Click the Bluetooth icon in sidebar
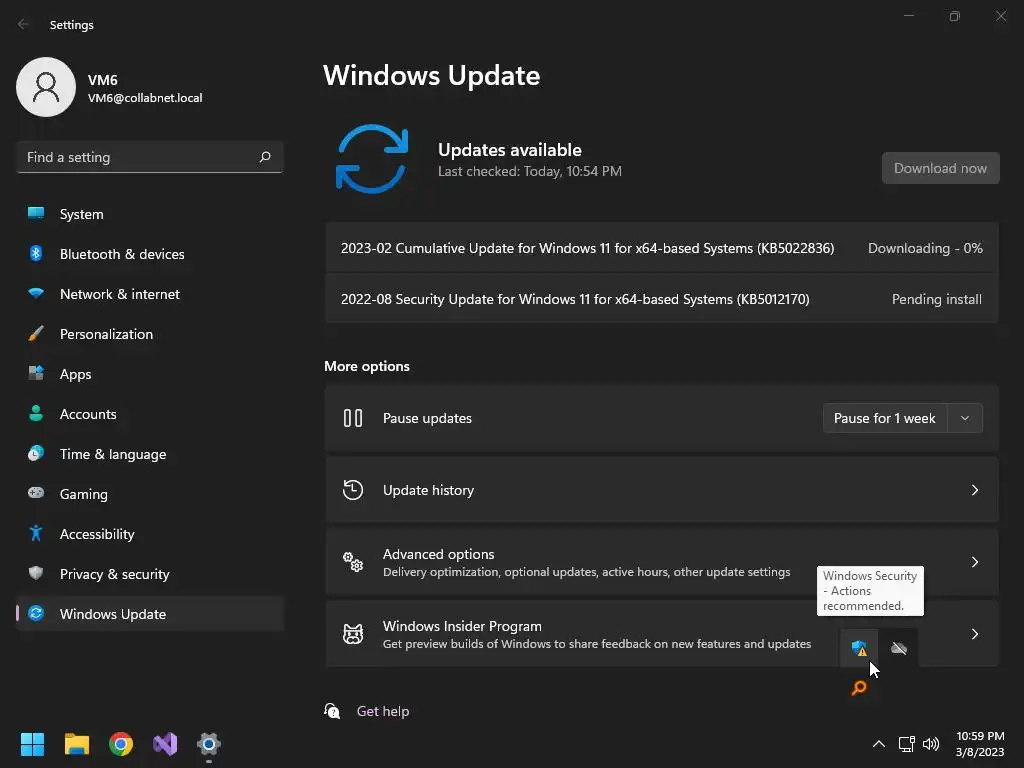The width and height of the screenshot is (1024, 768). coord(36,253)
